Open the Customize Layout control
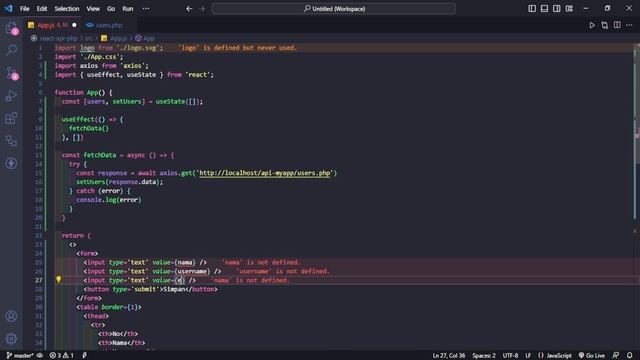The width and height of the screenshot is (640, 360). [569, 9]
